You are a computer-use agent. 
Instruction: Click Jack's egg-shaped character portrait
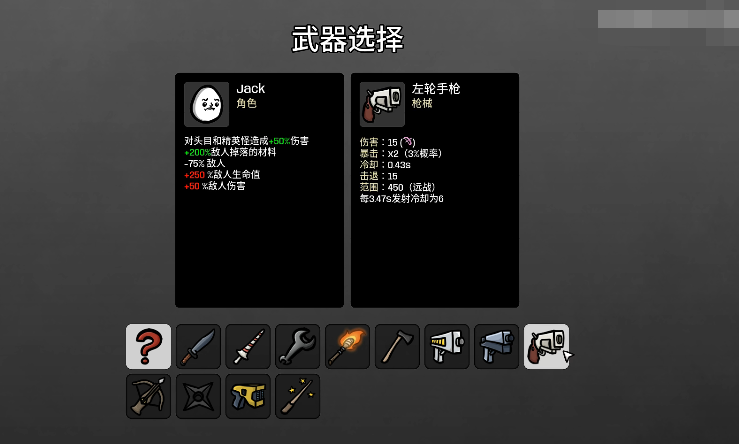pyautogui.click(x=206, y=104)
